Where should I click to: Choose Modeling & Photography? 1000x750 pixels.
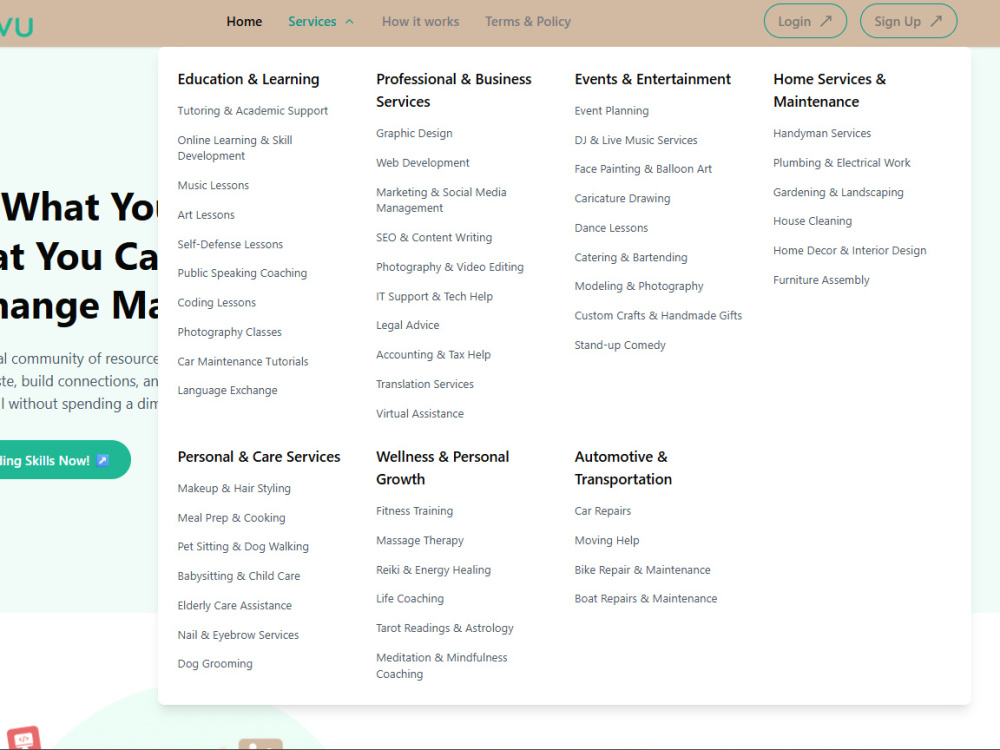(x=639, y=286)
